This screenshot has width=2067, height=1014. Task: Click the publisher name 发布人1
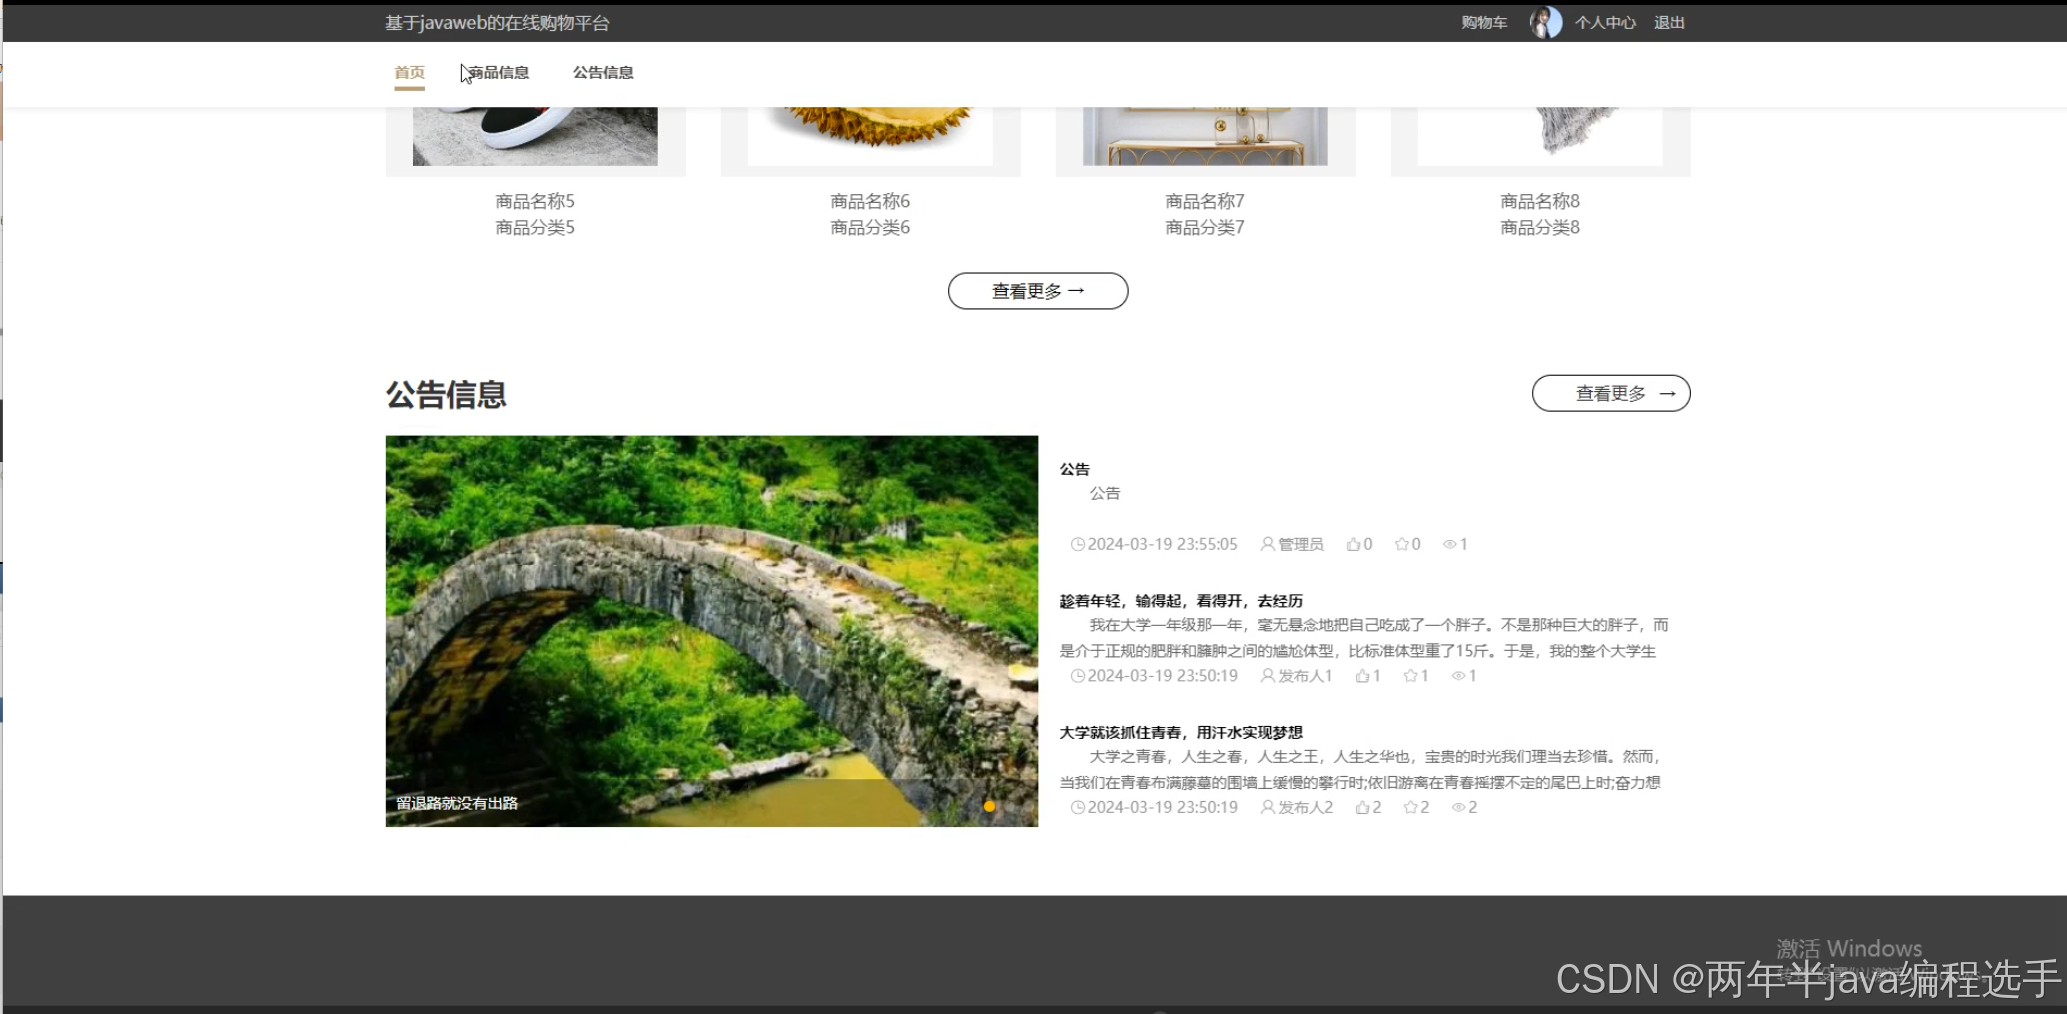coord(1305,676)
